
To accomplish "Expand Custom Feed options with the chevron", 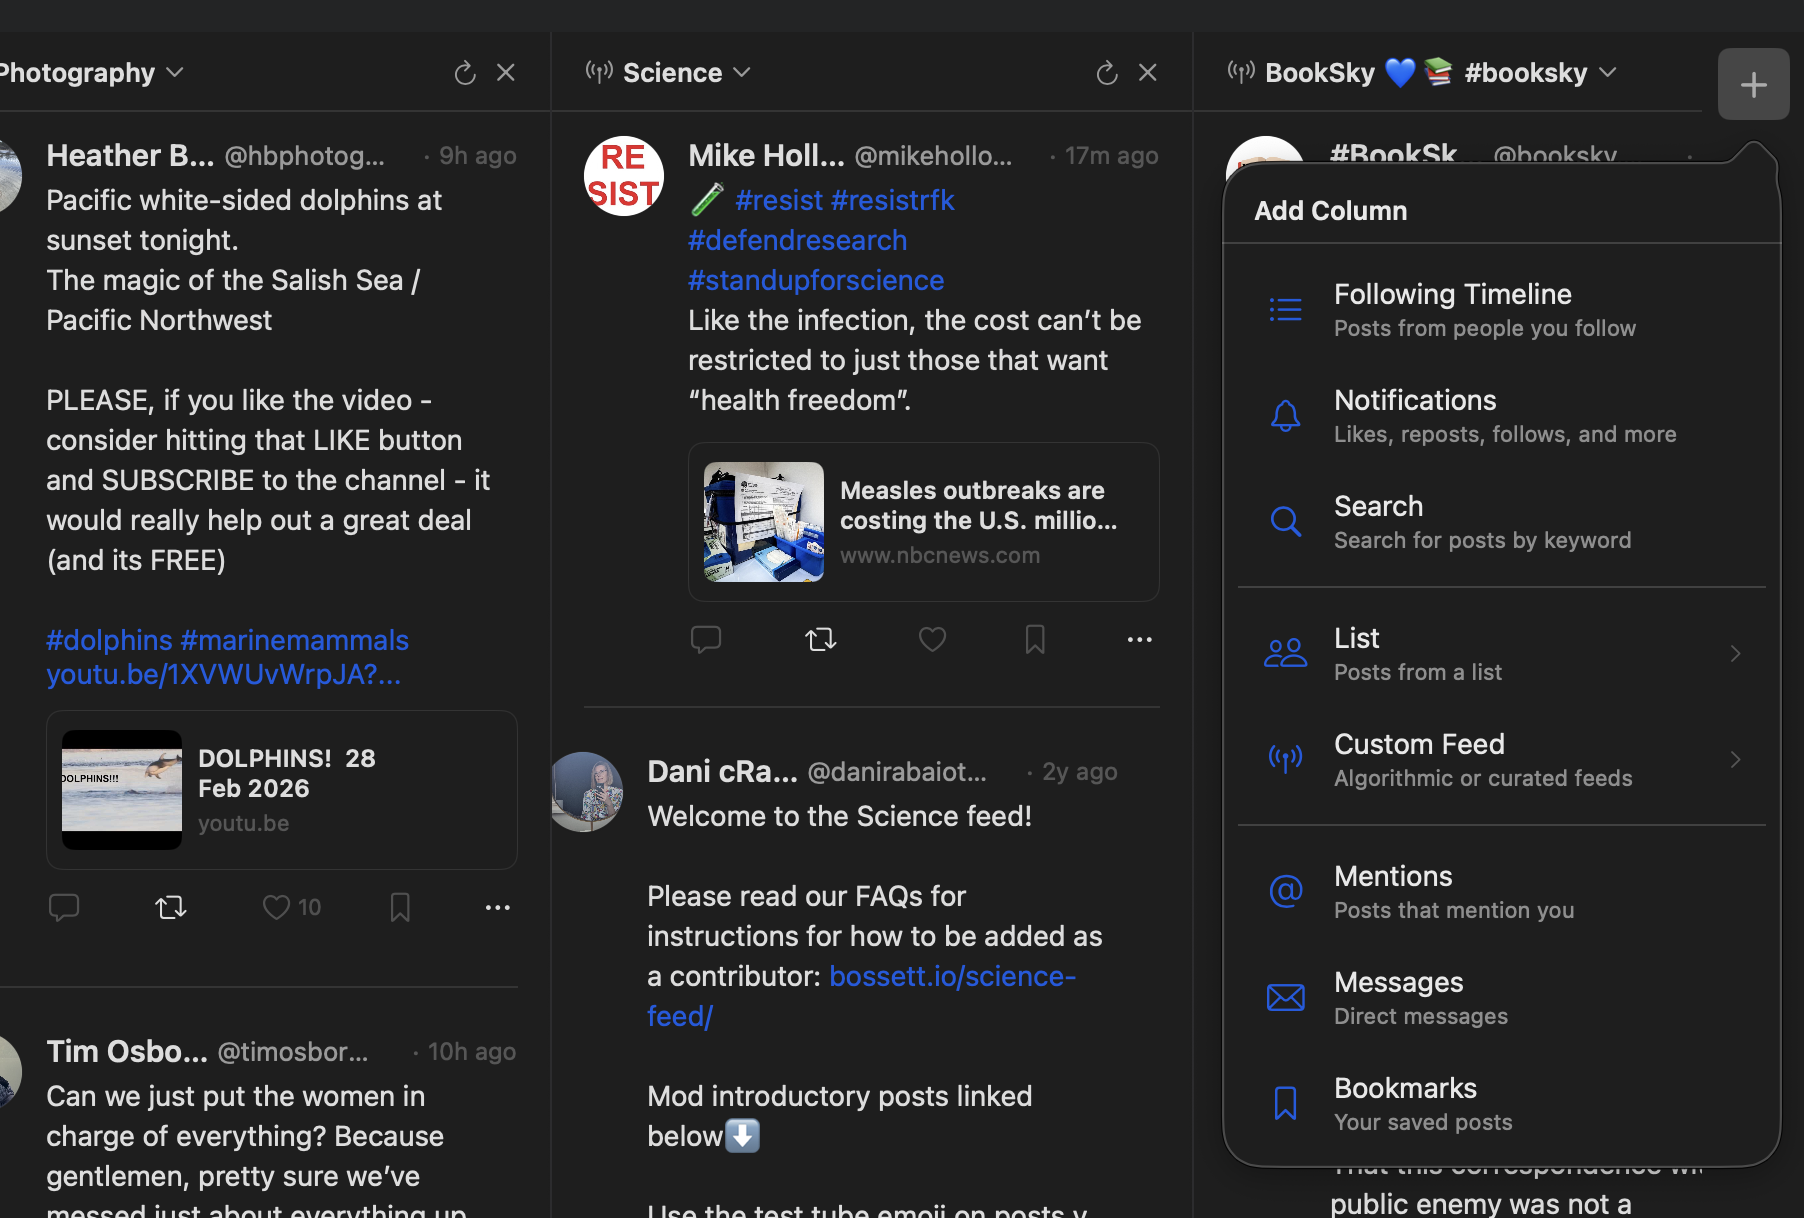I will tap(1736, 759).
